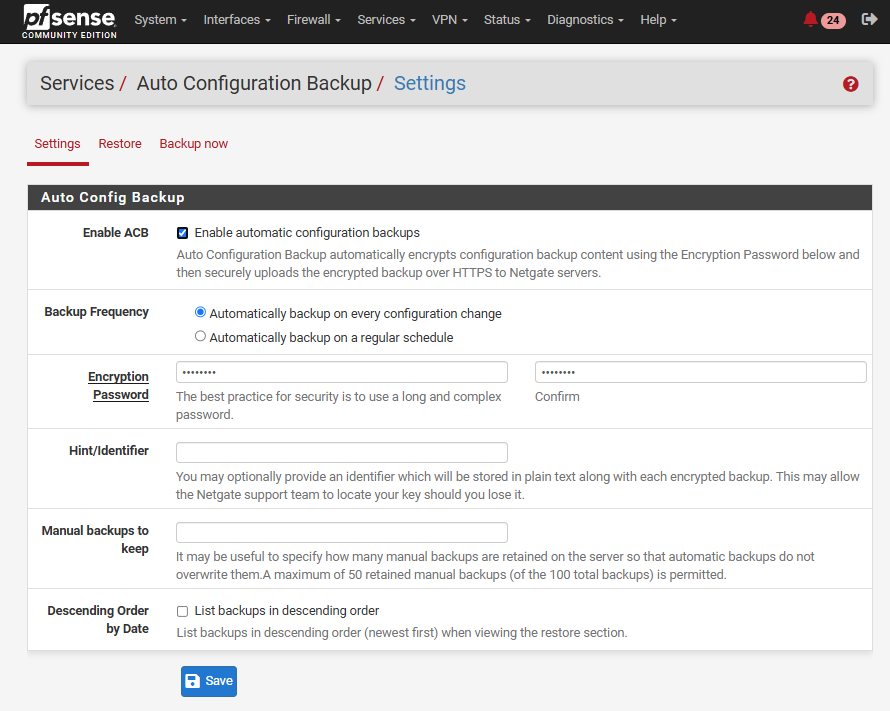Expand the Diagnostics dropdown menu

(x=585, y=20)
